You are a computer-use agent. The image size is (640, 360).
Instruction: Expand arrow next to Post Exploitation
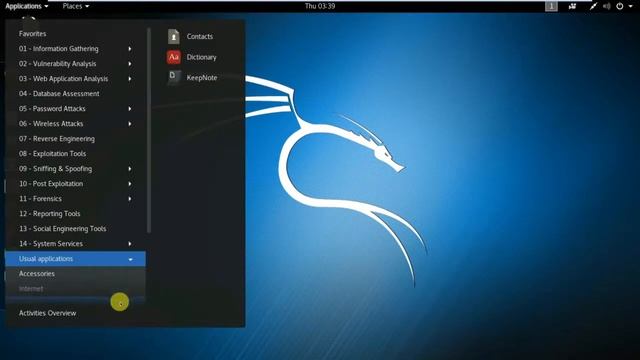[x=130, y=184]
